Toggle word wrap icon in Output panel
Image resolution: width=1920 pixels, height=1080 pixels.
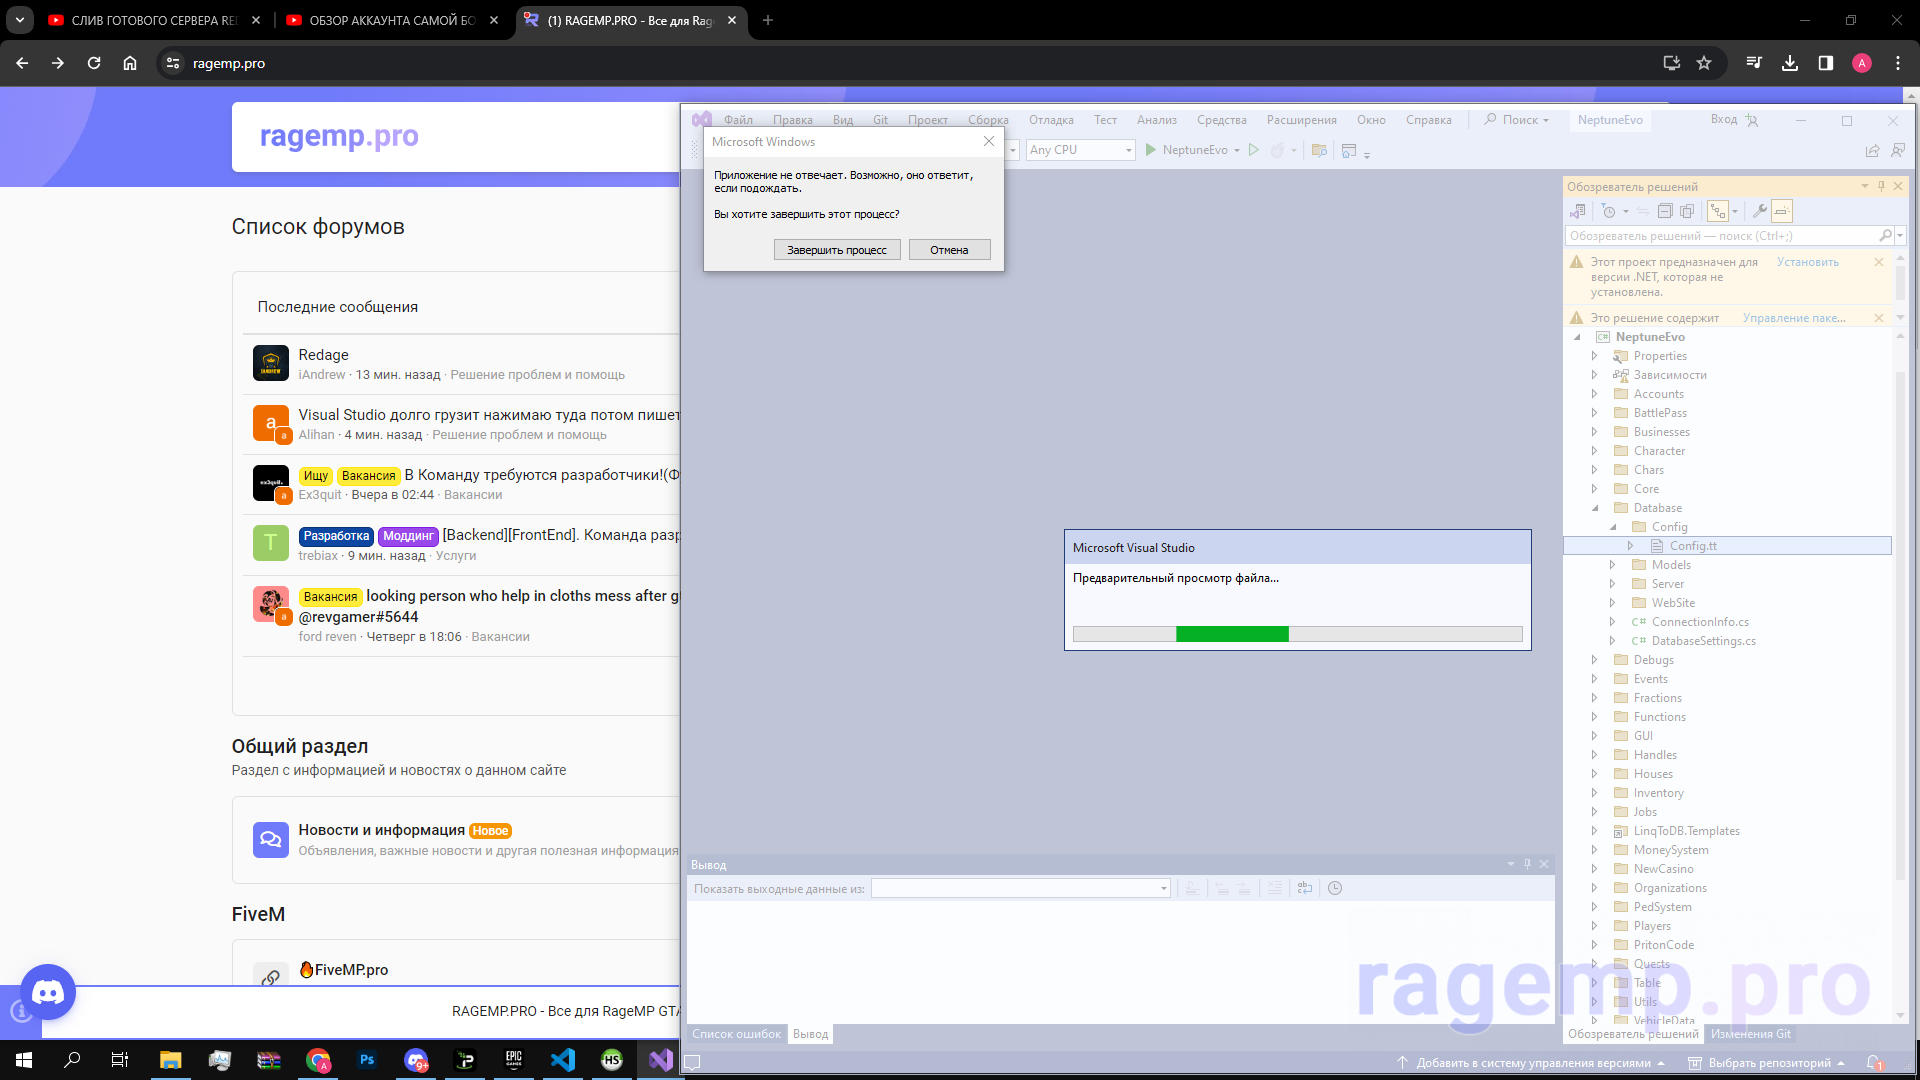point(1305,888)
